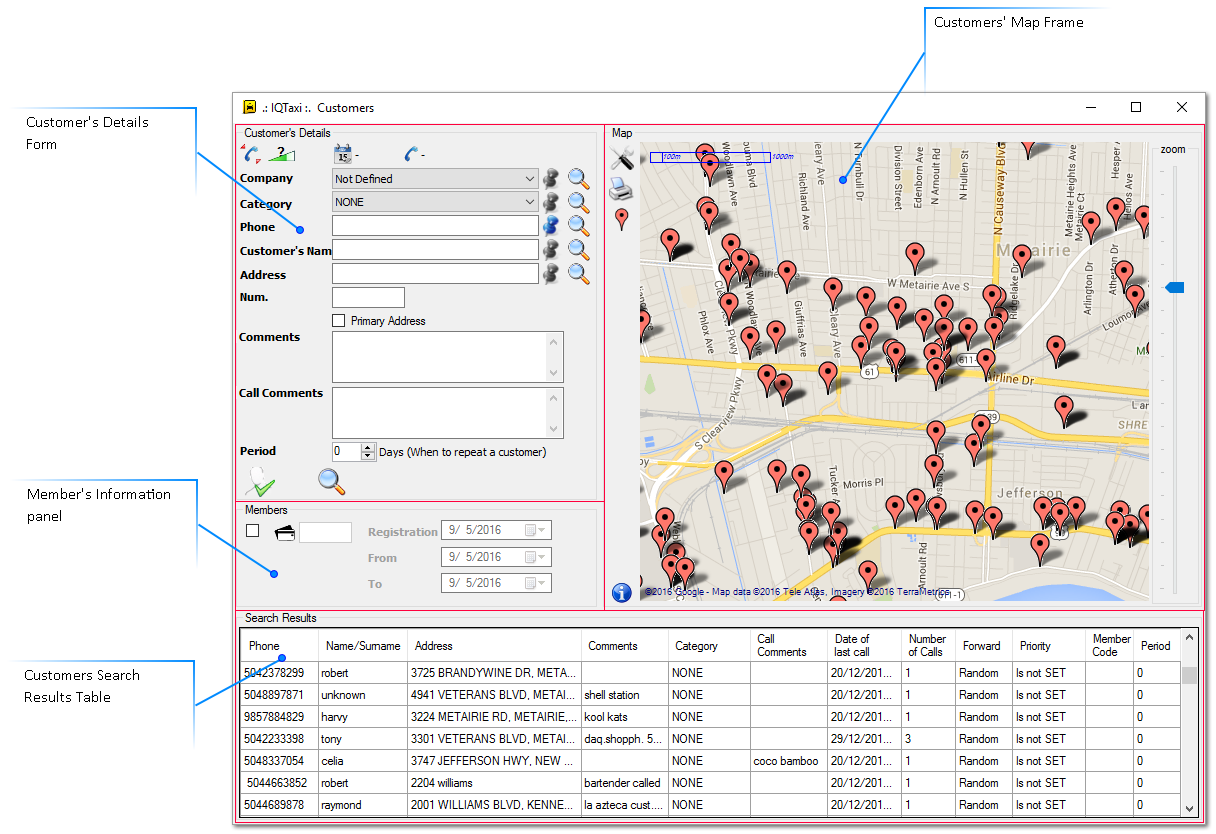
Task: Click the member card icon in Members
Action: [x=284, y=532]
